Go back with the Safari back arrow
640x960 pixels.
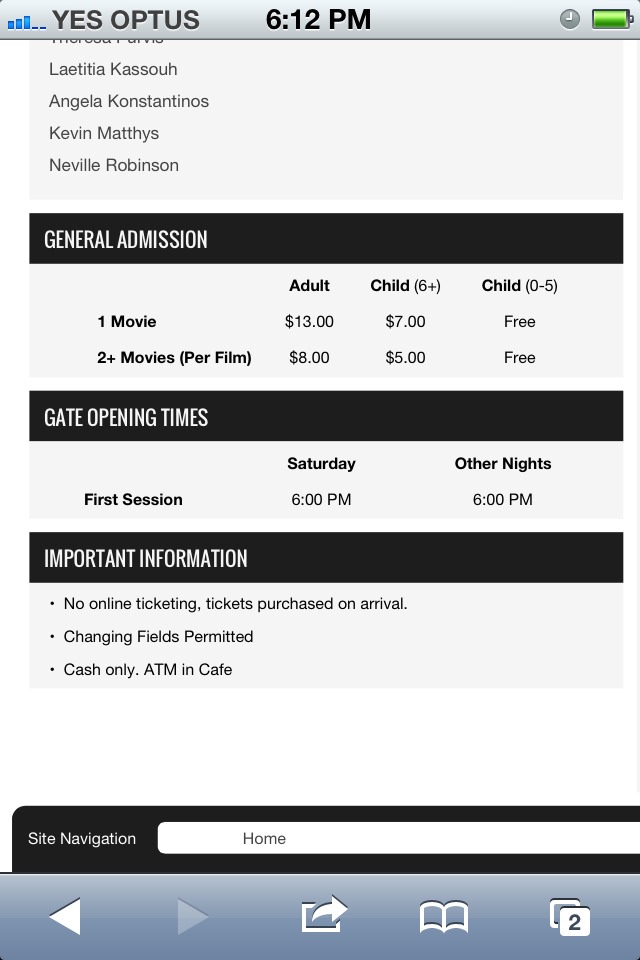point(65,916)
